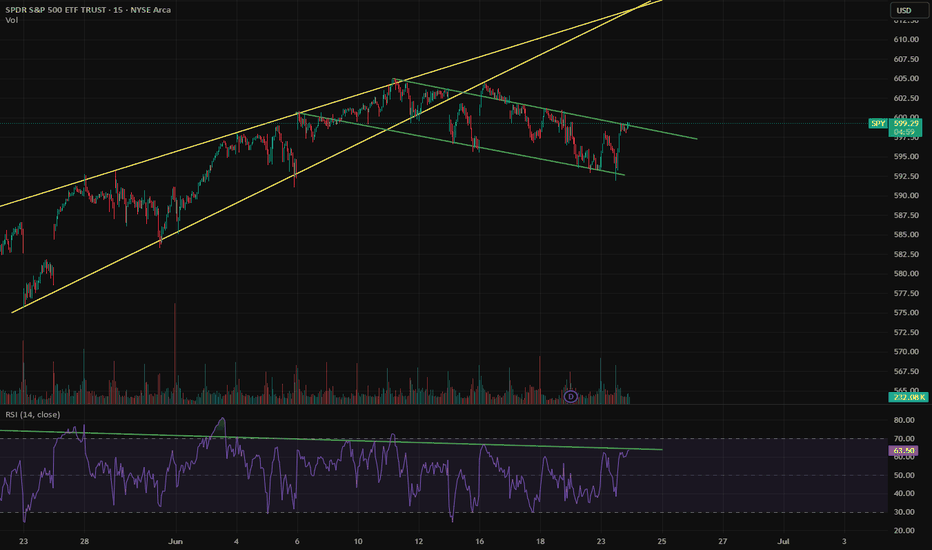Click the 599.29 current price label

[x=906, y=124]
